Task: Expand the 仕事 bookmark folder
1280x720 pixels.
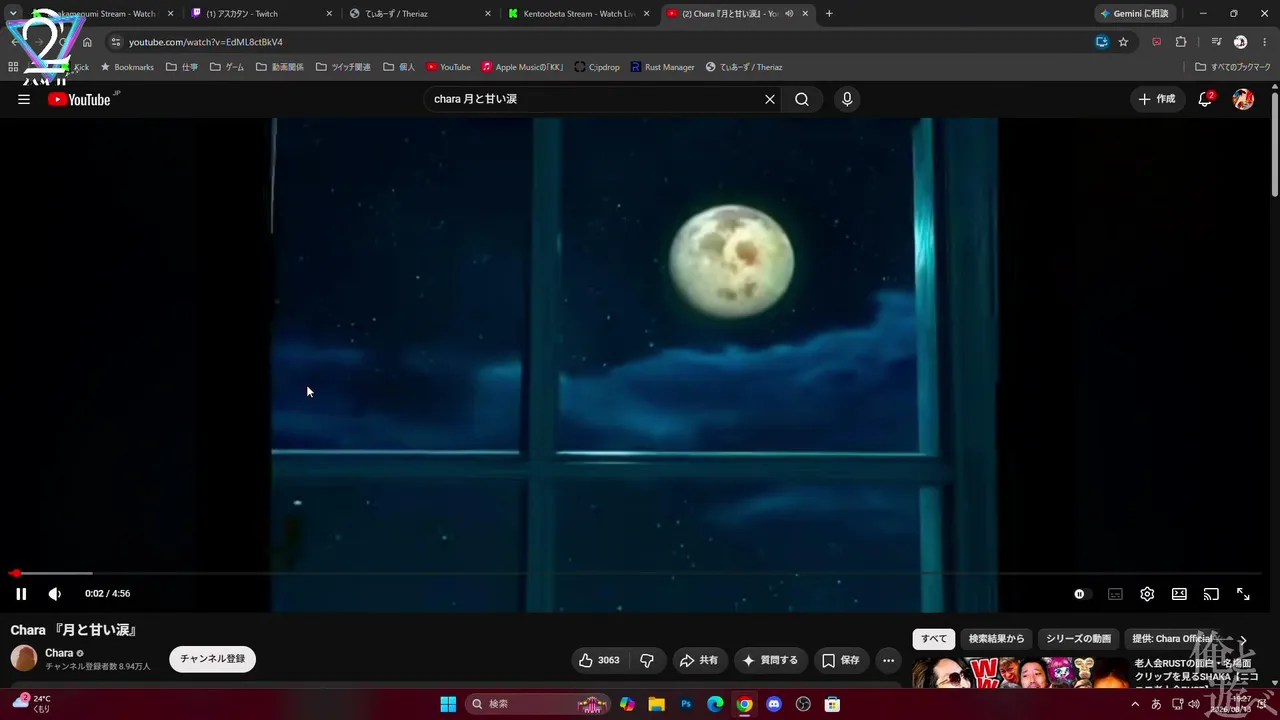Action: tap(182, 67)
